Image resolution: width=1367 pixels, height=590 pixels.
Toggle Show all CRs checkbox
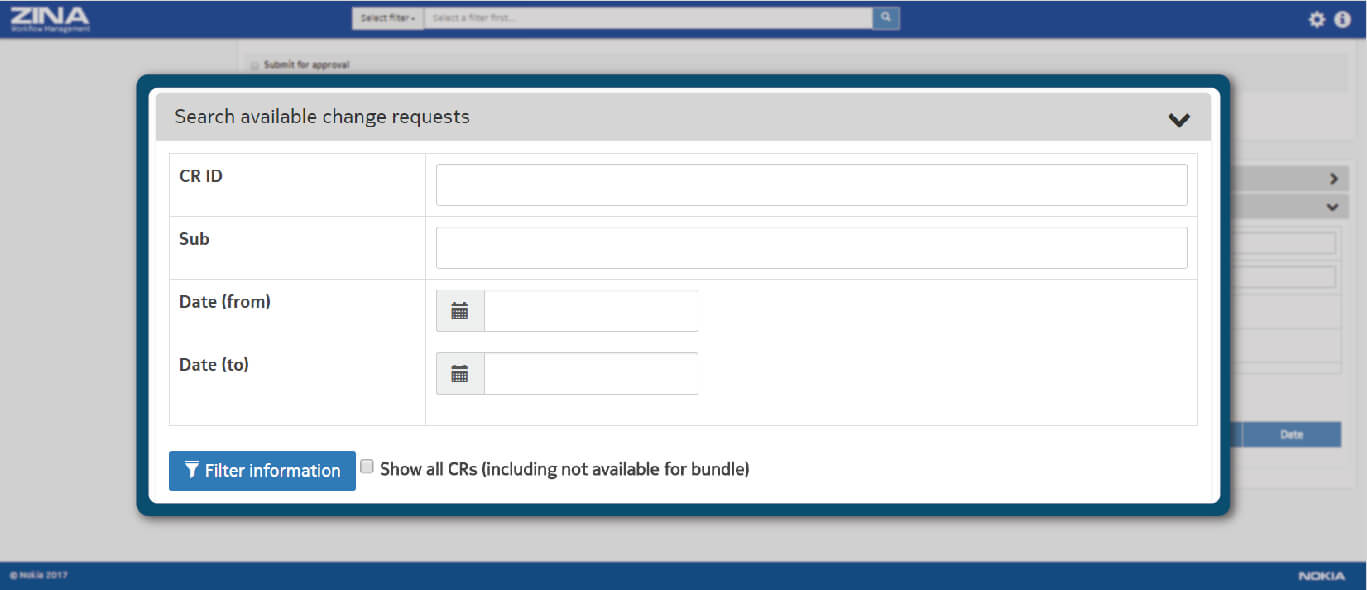367,466
